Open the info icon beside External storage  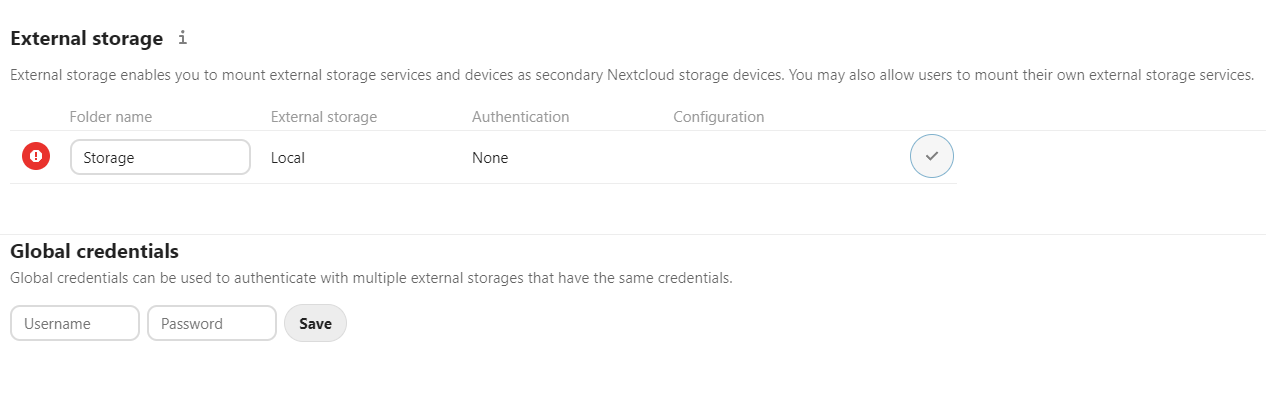182,39
